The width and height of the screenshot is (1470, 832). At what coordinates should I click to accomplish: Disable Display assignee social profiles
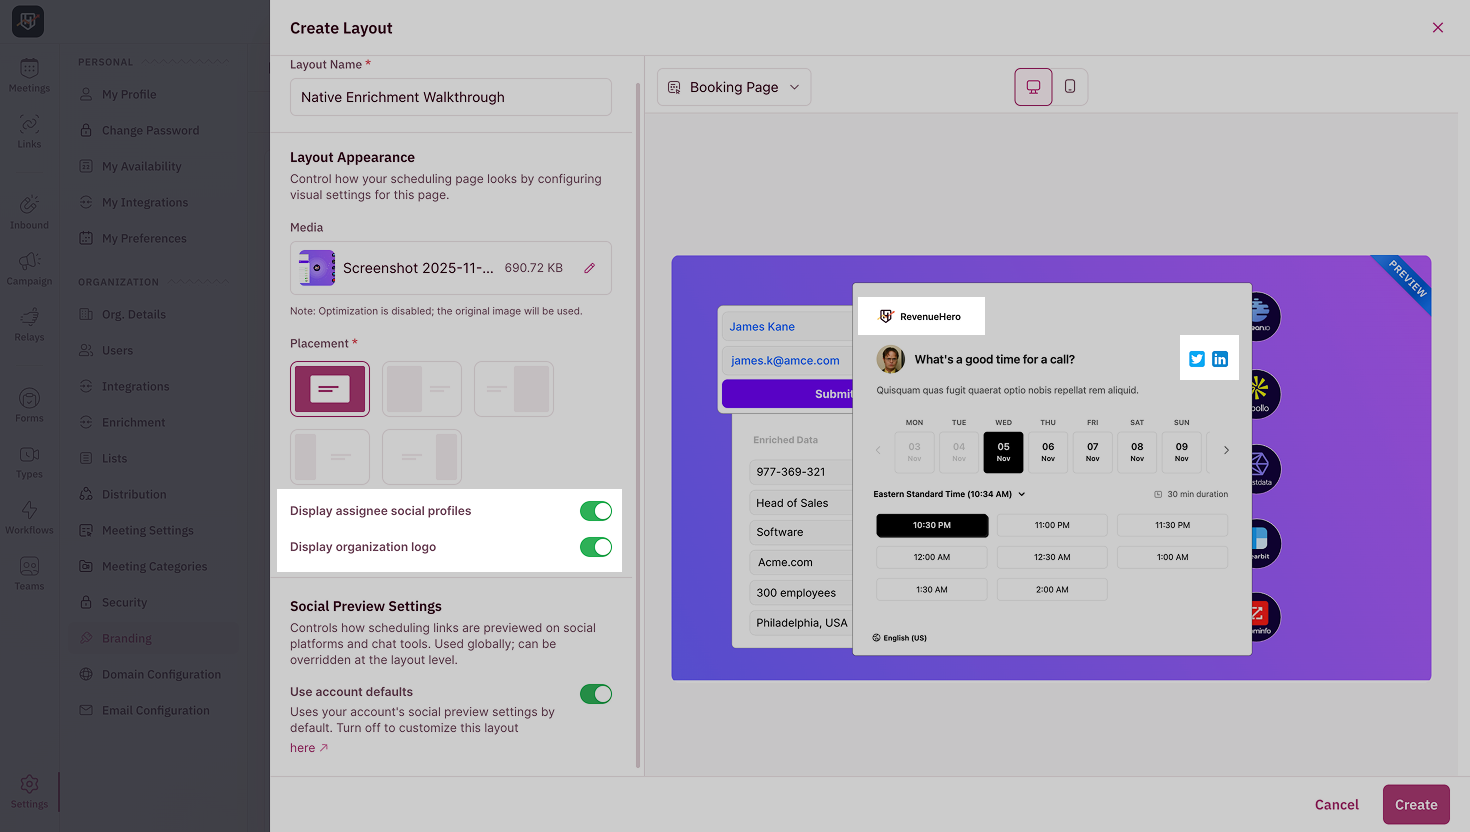(595, 510)
